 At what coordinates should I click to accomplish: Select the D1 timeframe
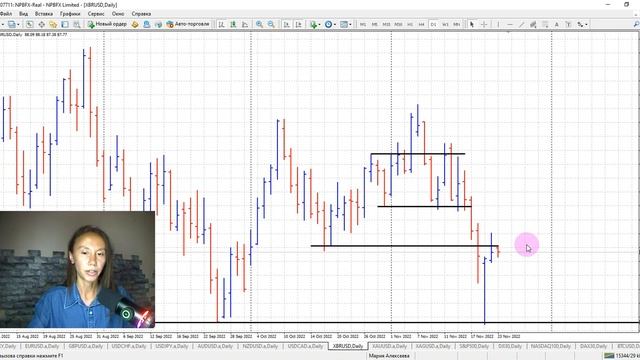(x=433, y=24)
